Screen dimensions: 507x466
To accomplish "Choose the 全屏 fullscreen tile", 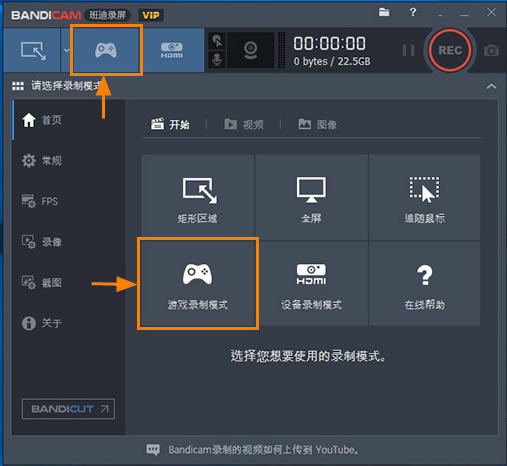I will coord(311,197).
